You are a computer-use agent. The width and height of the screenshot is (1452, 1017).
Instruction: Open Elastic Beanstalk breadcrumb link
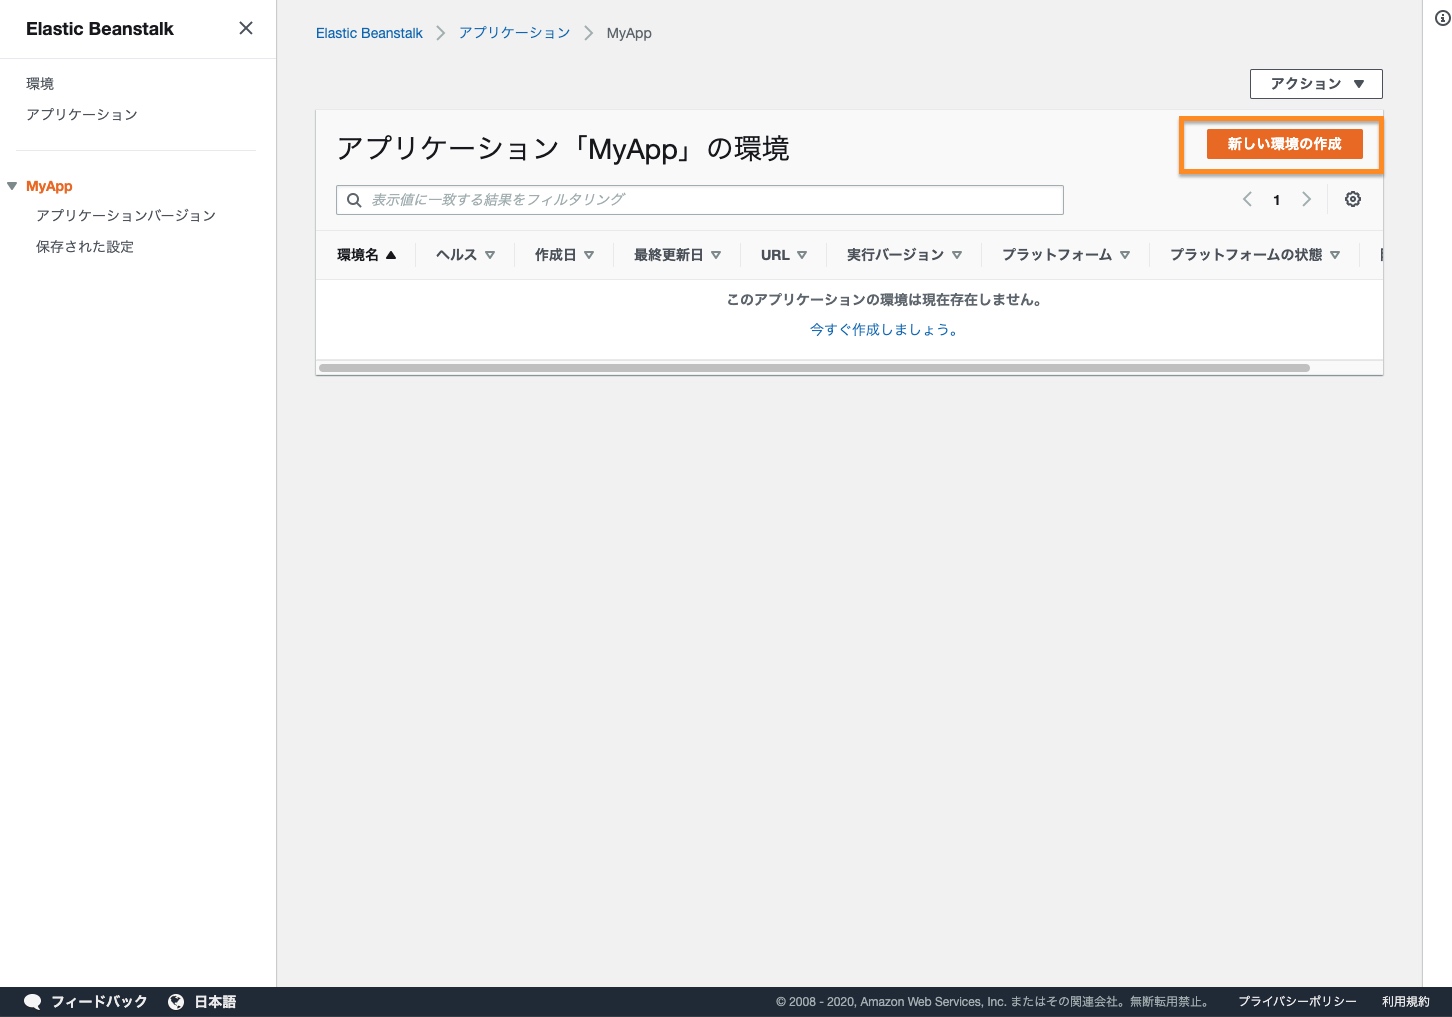tap(369, 33)
